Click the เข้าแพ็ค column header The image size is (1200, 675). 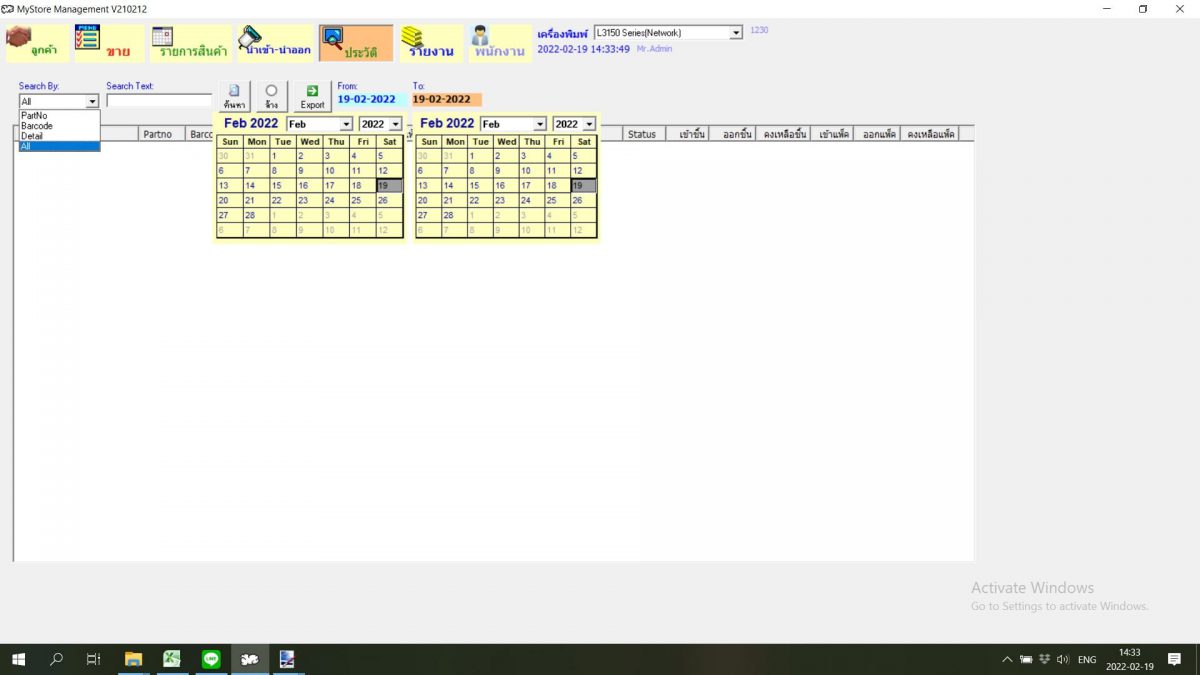pyautogui.click(x=833, y=134)
